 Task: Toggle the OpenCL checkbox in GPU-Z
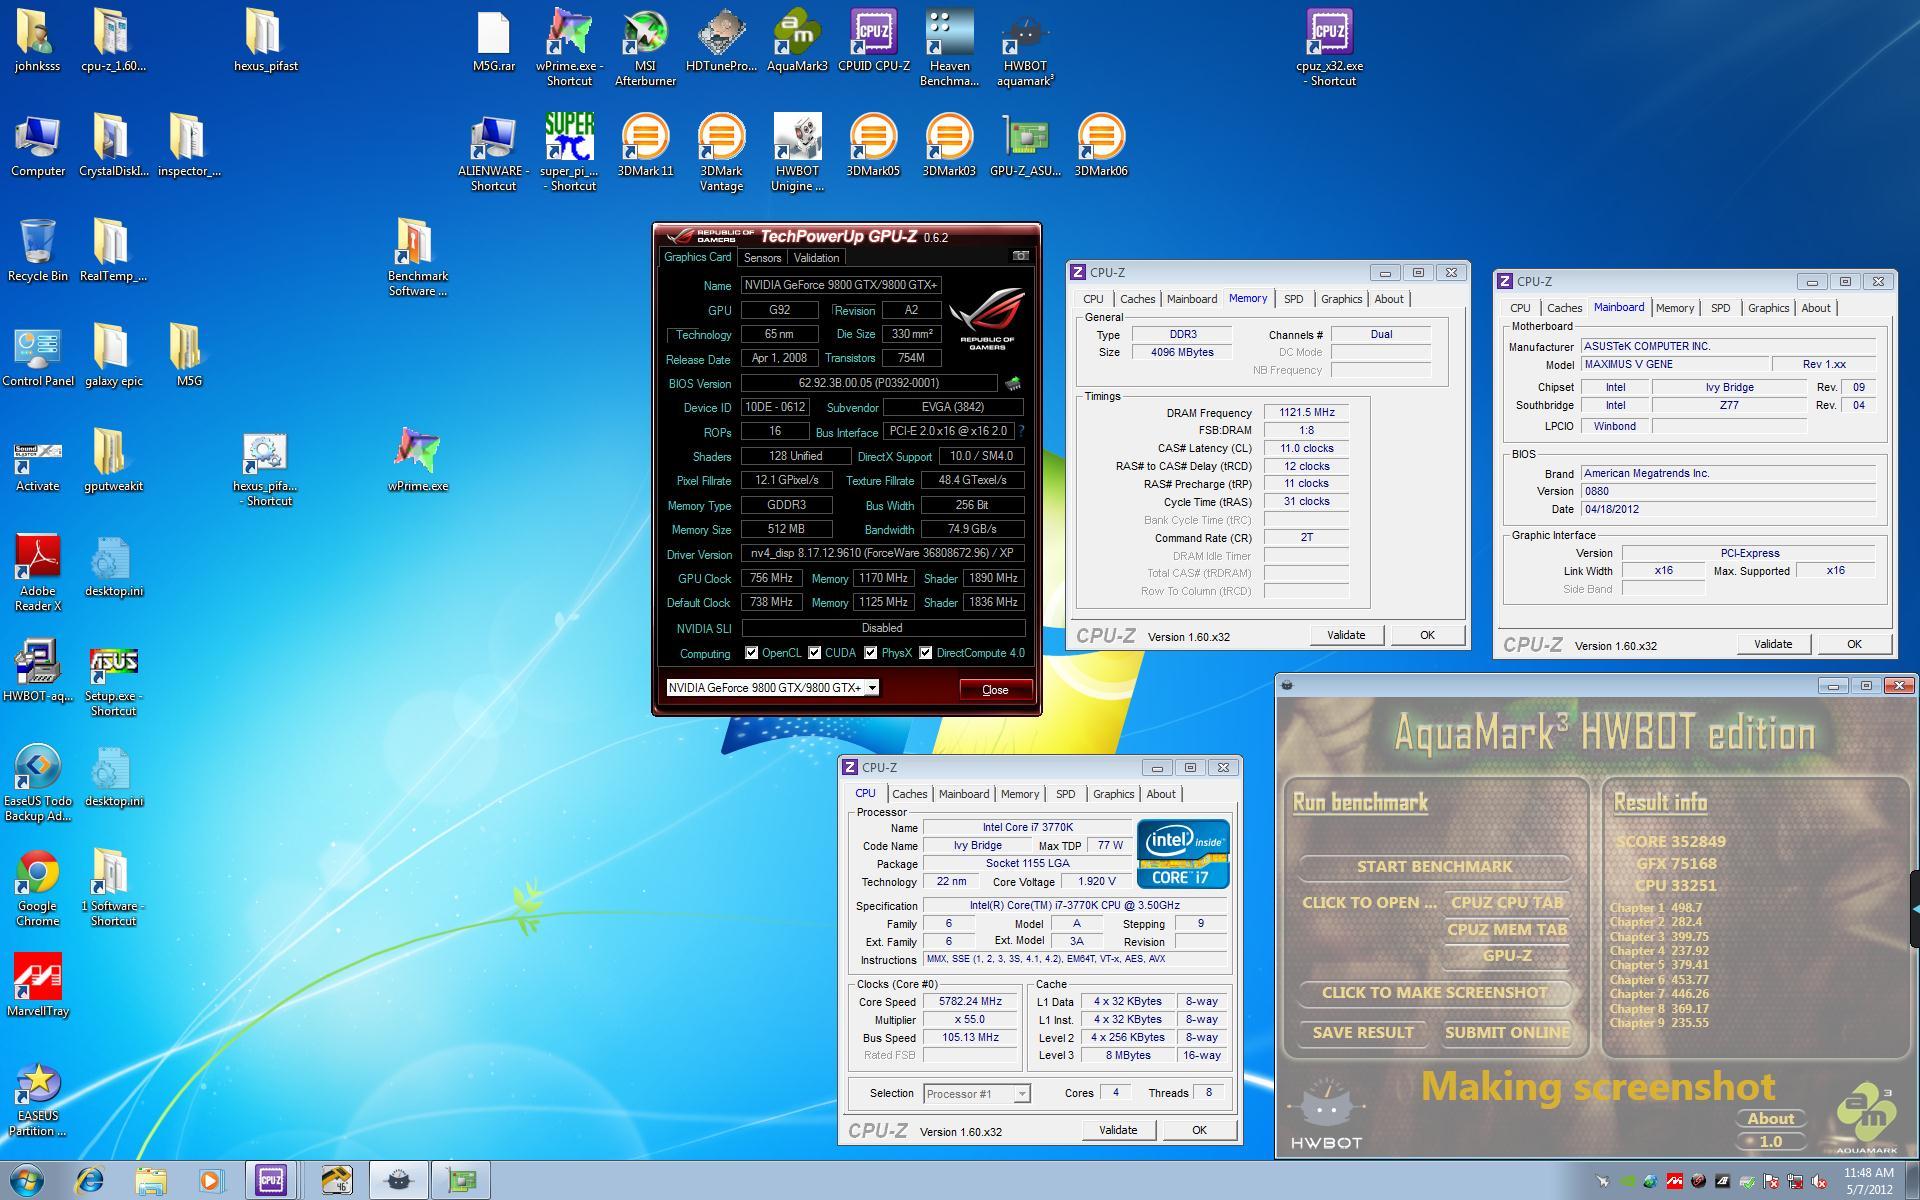[751, 653]
